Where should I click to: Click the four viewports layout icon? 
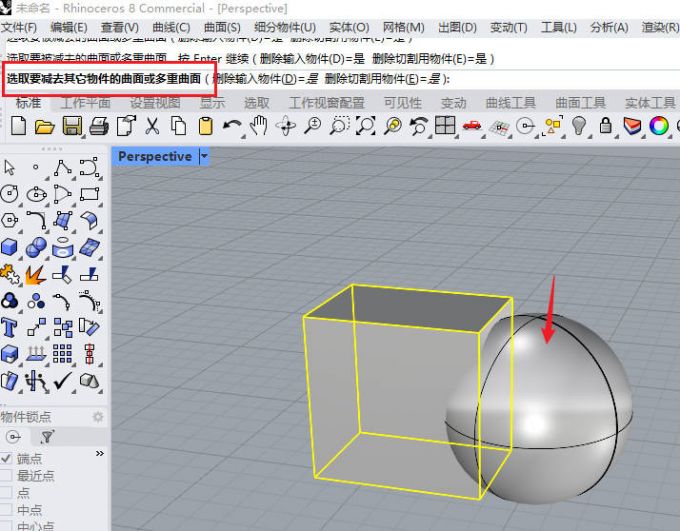445,125
